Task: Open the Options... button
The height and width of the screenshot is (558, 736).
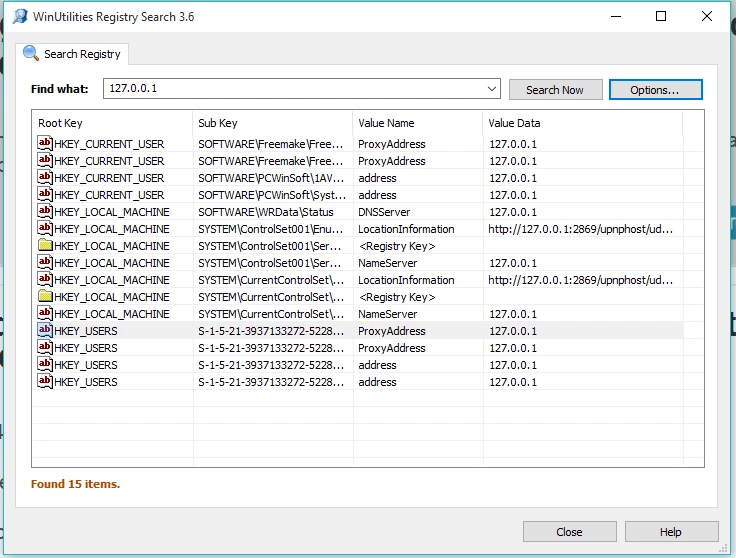Action: [655, 90]
